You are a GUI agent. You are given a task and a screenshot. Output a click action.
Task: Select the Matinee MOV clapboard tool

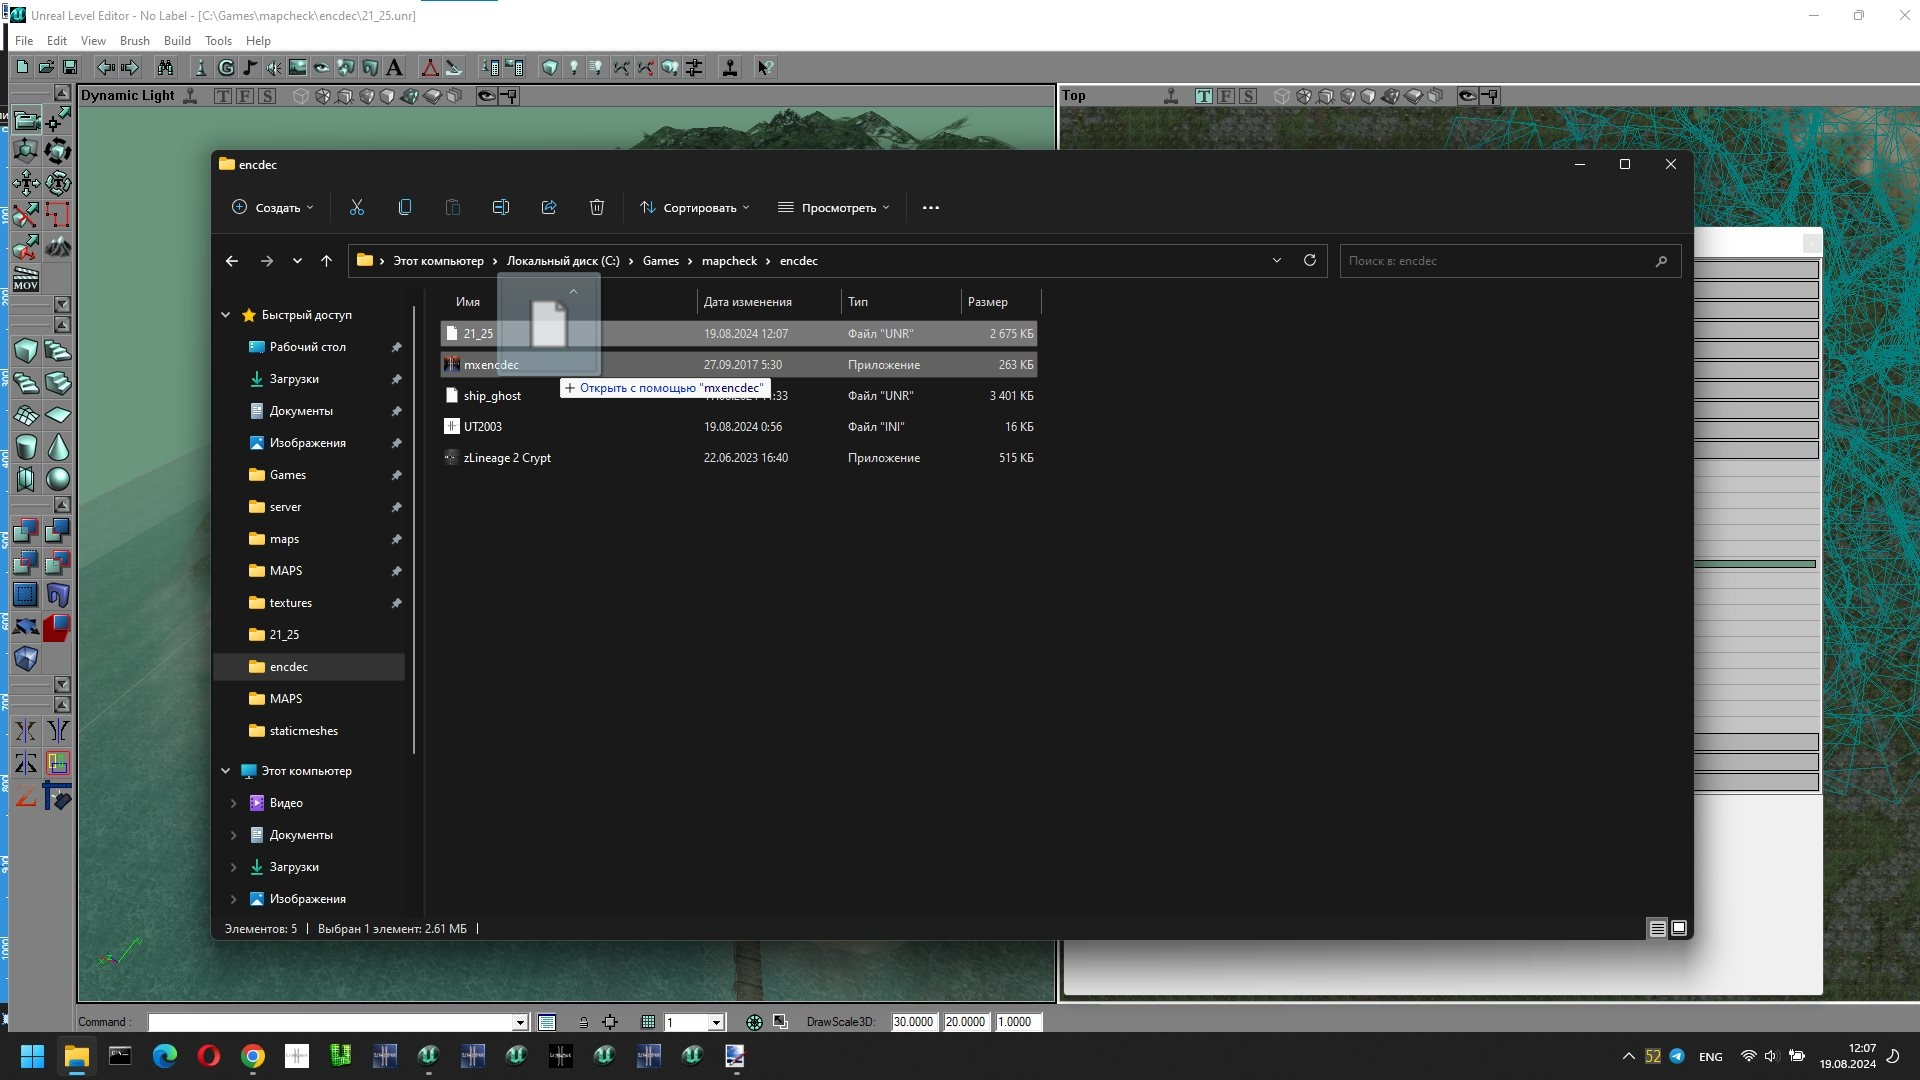pos(26,278)
